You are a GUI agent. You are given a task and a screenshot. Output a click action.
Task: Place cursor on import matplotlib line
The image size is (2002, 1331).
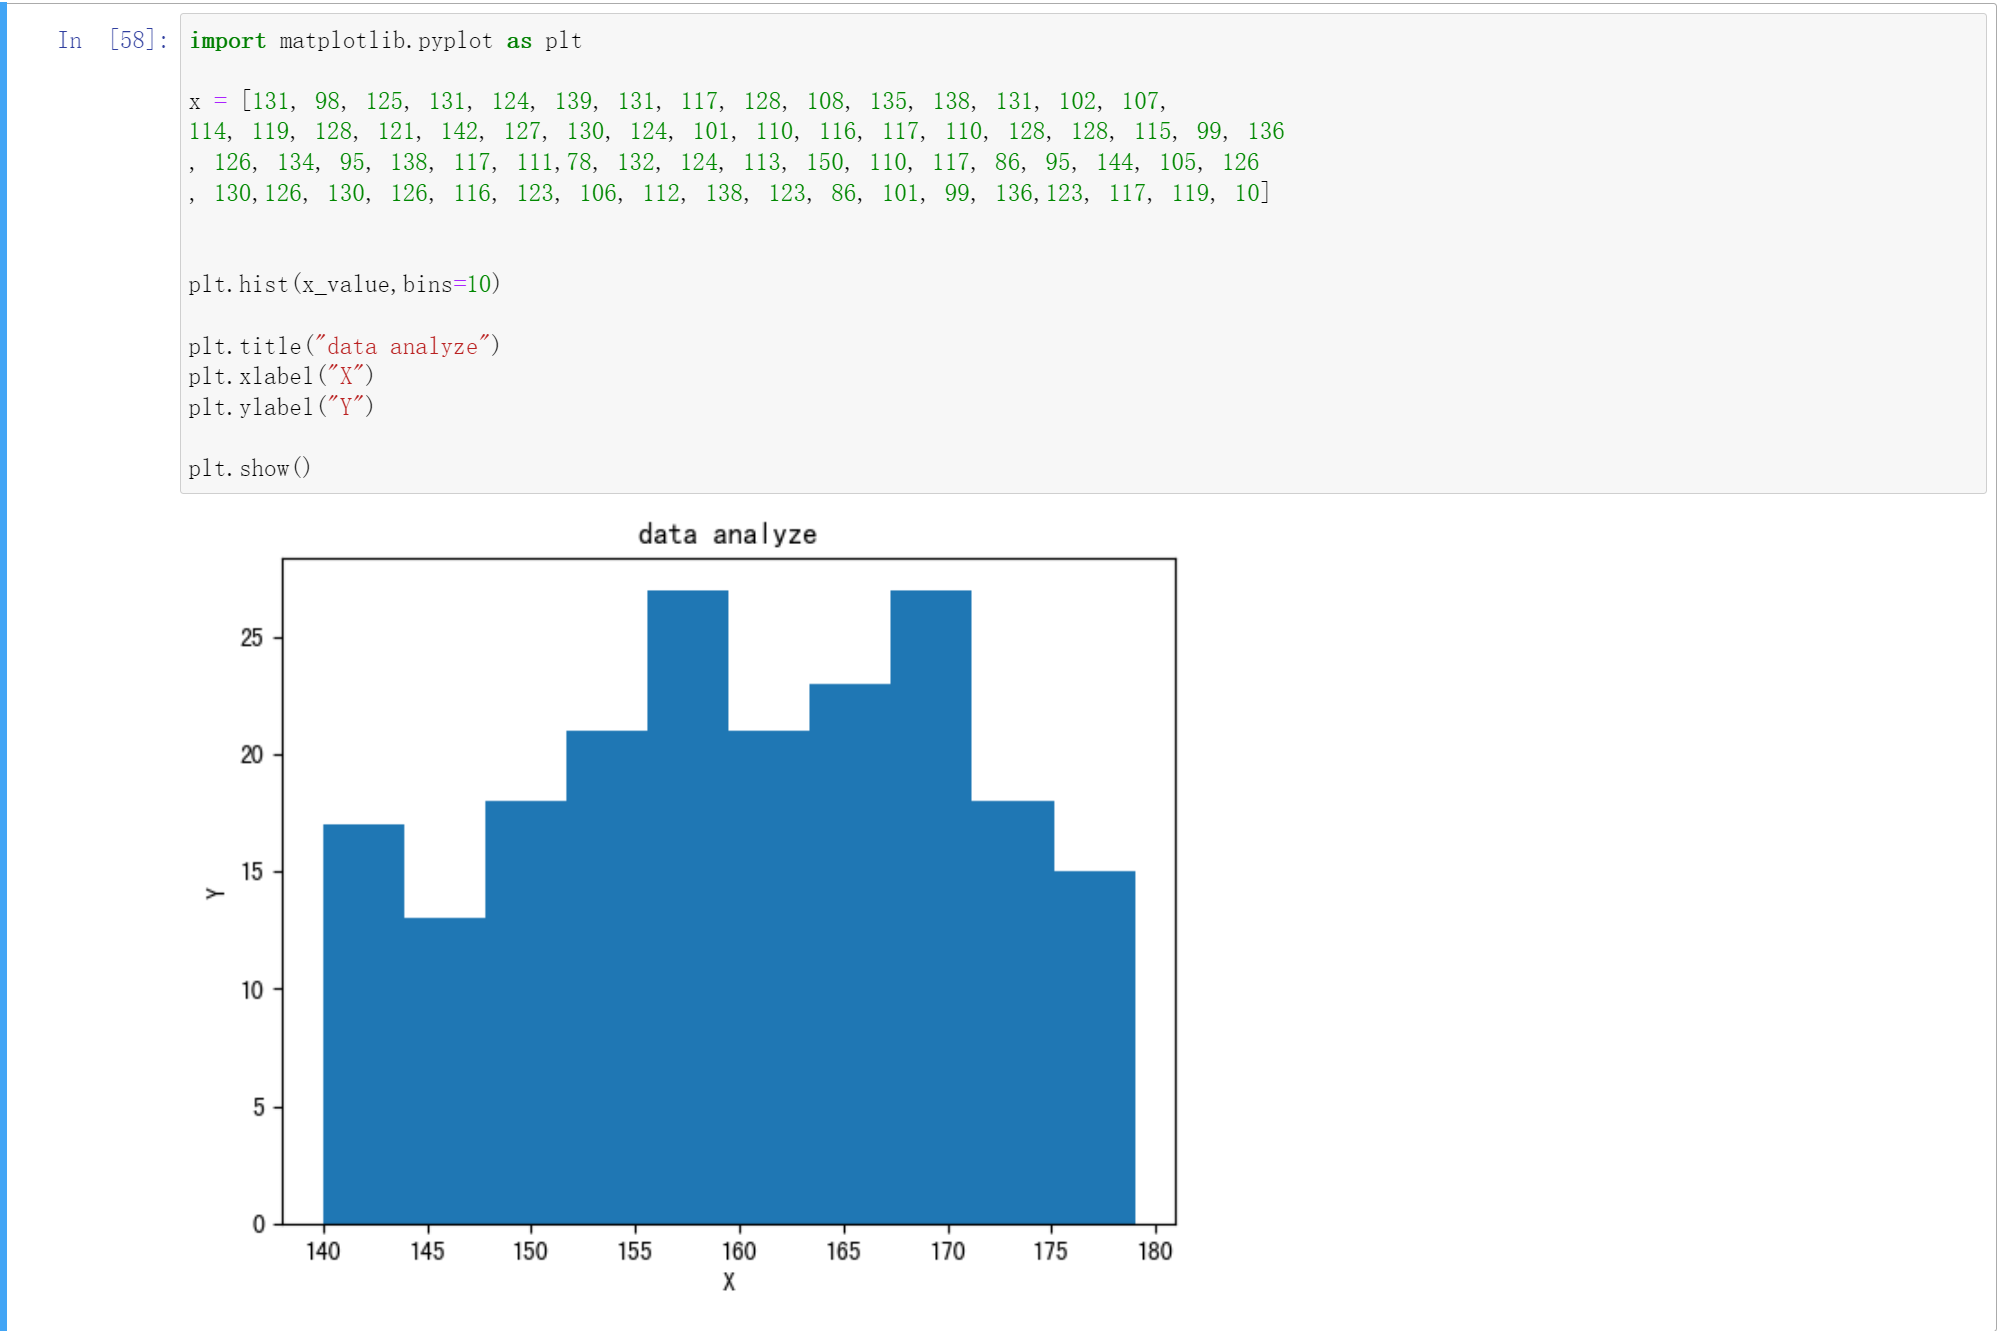(385, 41)
